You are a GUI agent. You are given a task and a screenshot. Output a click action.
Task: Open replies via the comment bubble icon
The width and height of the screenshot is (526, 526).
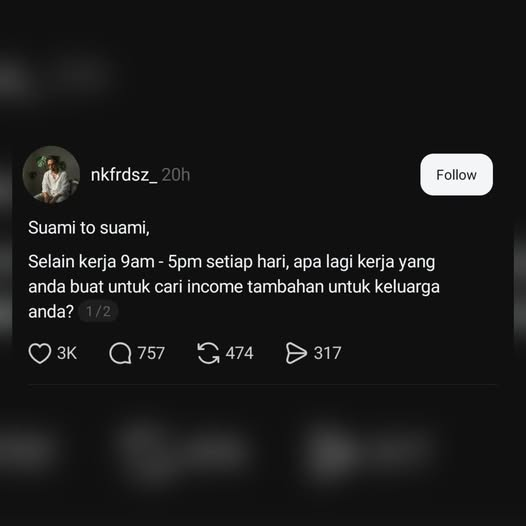coord(120,353)
